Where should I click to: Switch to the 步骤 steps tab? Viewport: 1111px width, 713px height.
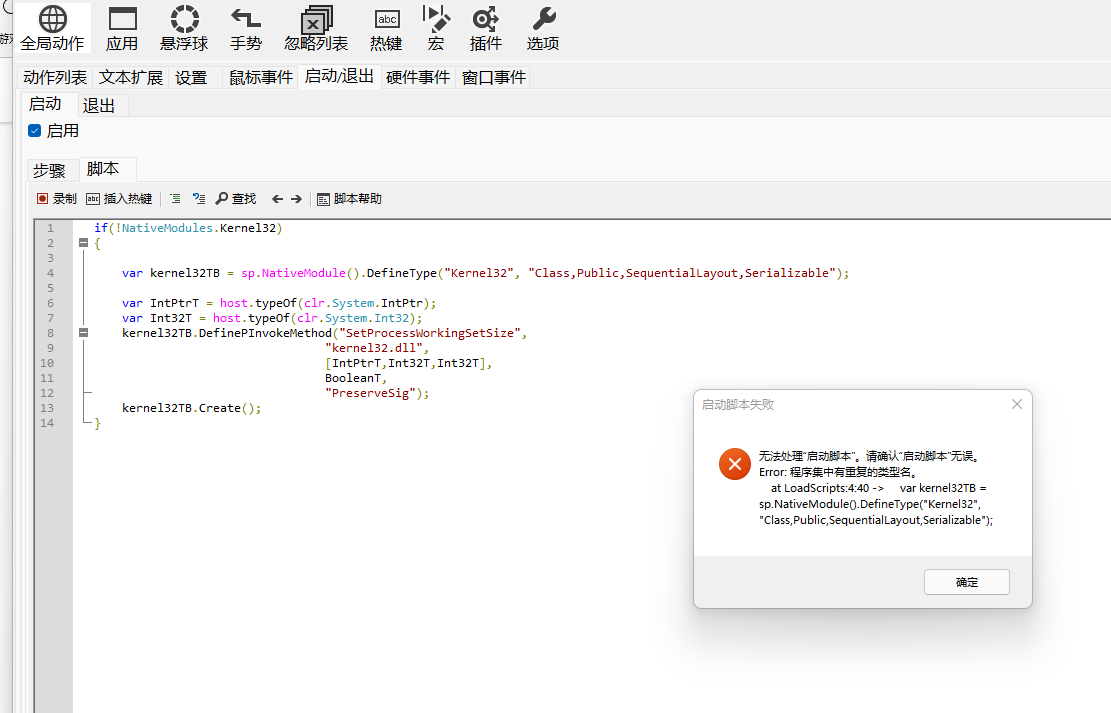[49, 170]
